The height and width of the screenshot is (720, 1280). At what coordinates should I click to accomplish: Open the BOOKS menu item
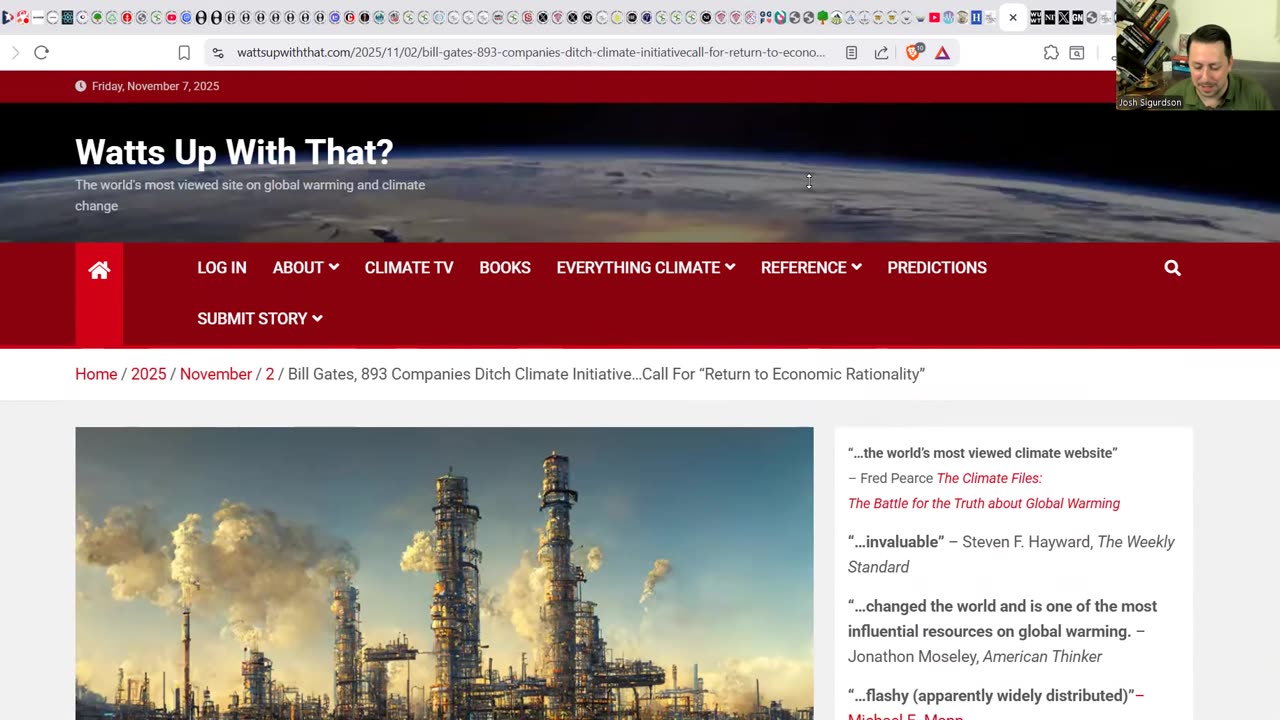[505, 268]
